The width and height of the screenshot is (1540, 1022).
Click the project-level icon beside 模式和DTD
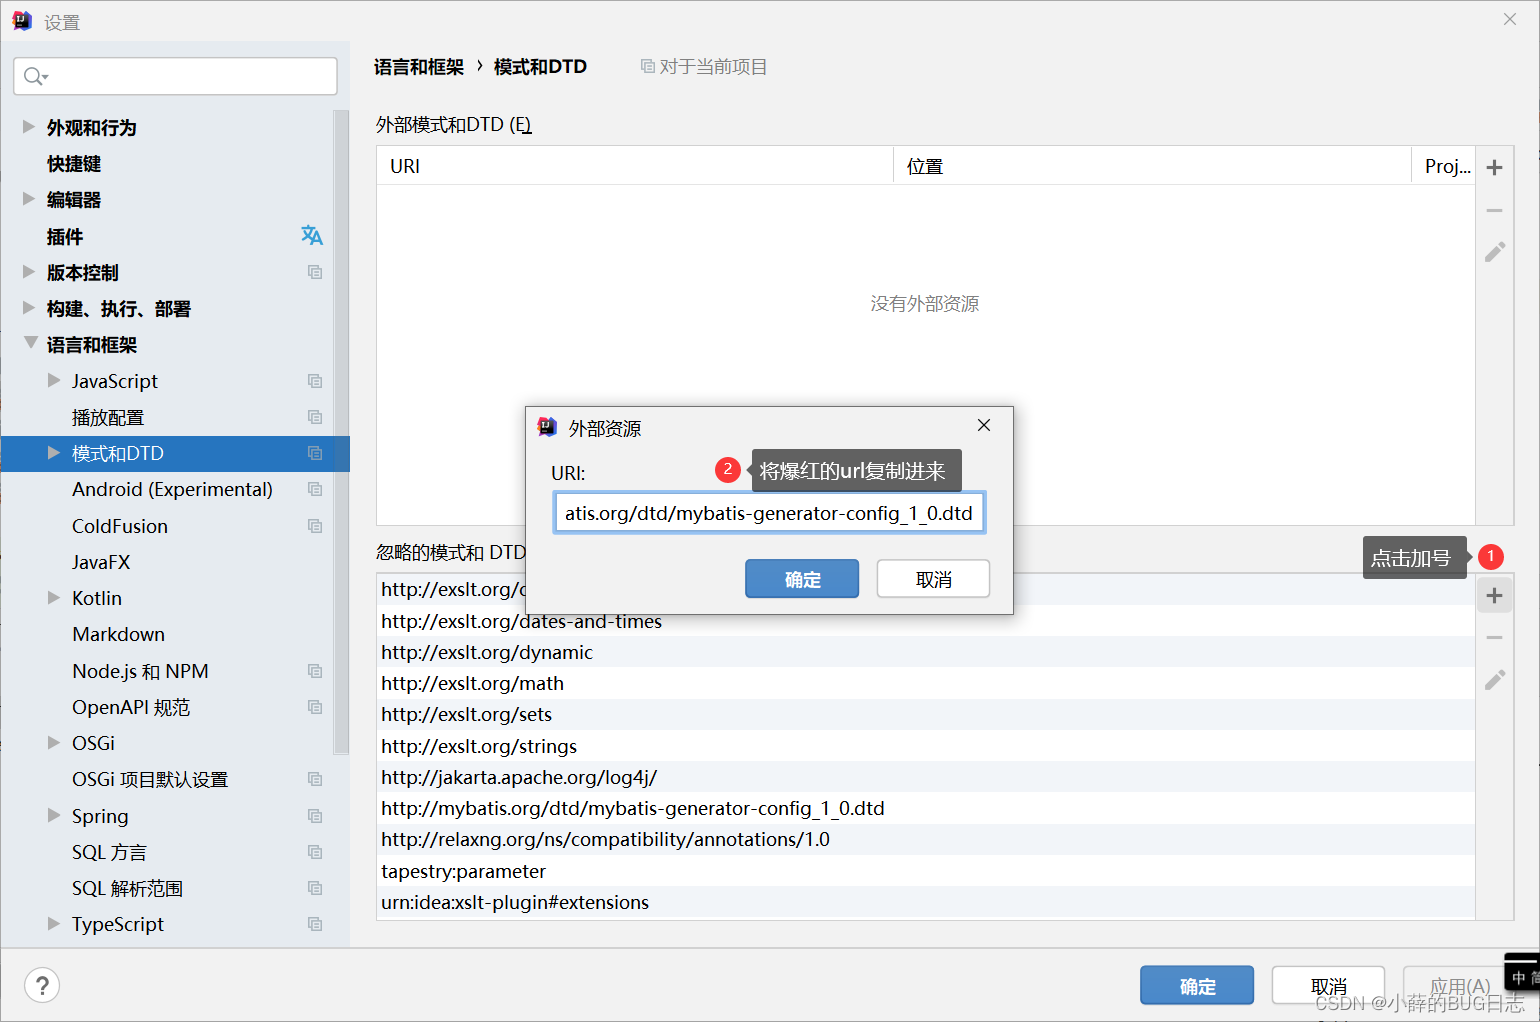(x=315, y=453)
